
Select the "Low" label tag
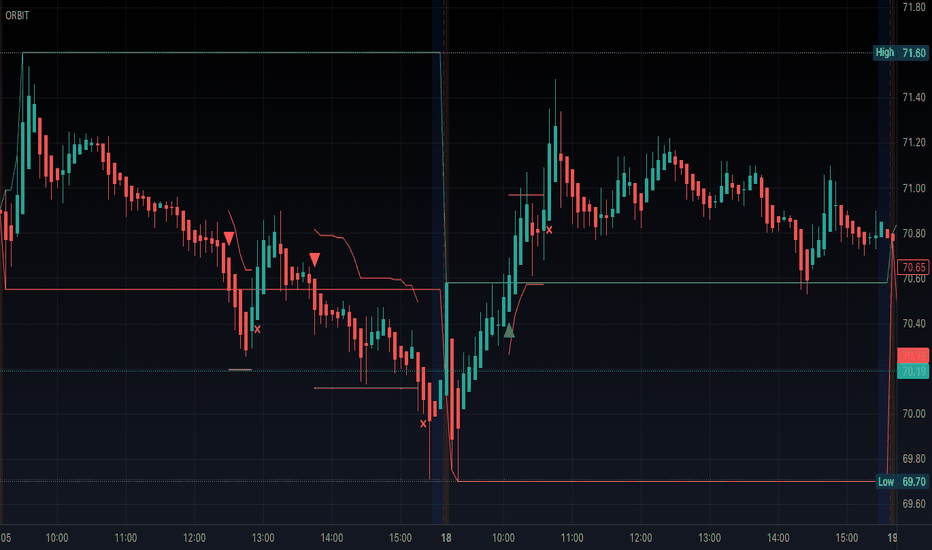886,482
